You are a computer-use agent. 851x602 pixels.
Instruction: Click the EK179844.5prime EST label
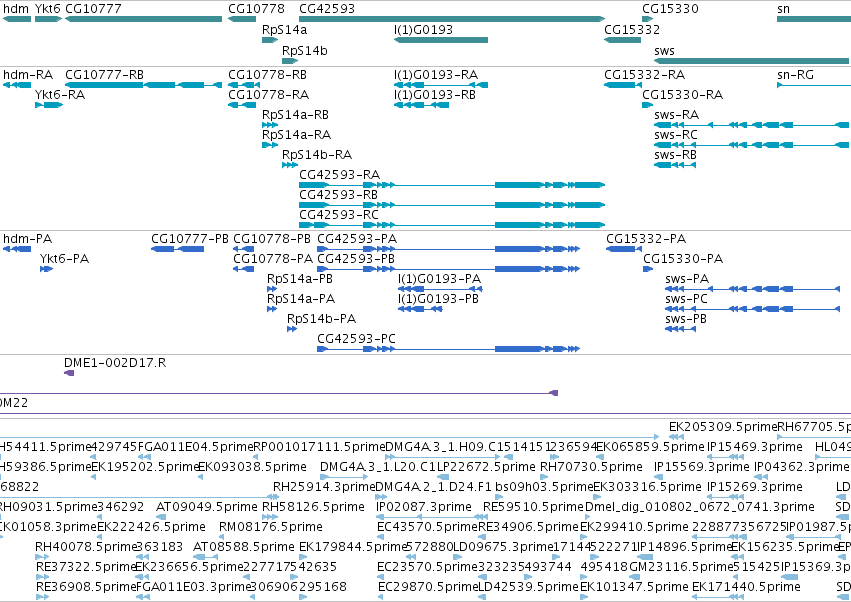point(353,547)
